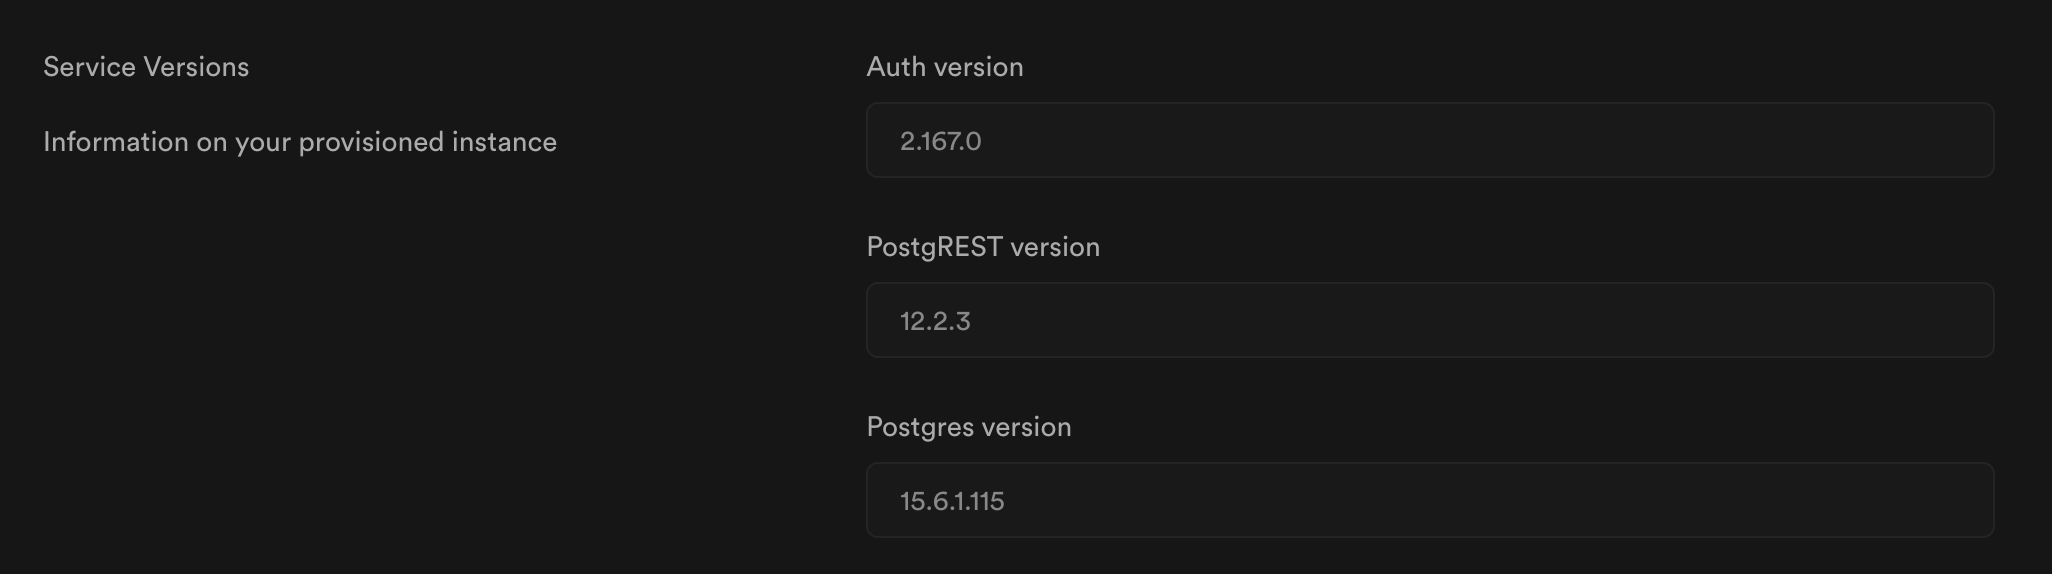Image resolution: width=2052 pixels, height=574 pixels.
Task: Focus the field showing 12.2.3
Action: click(x=1430, y=320)
